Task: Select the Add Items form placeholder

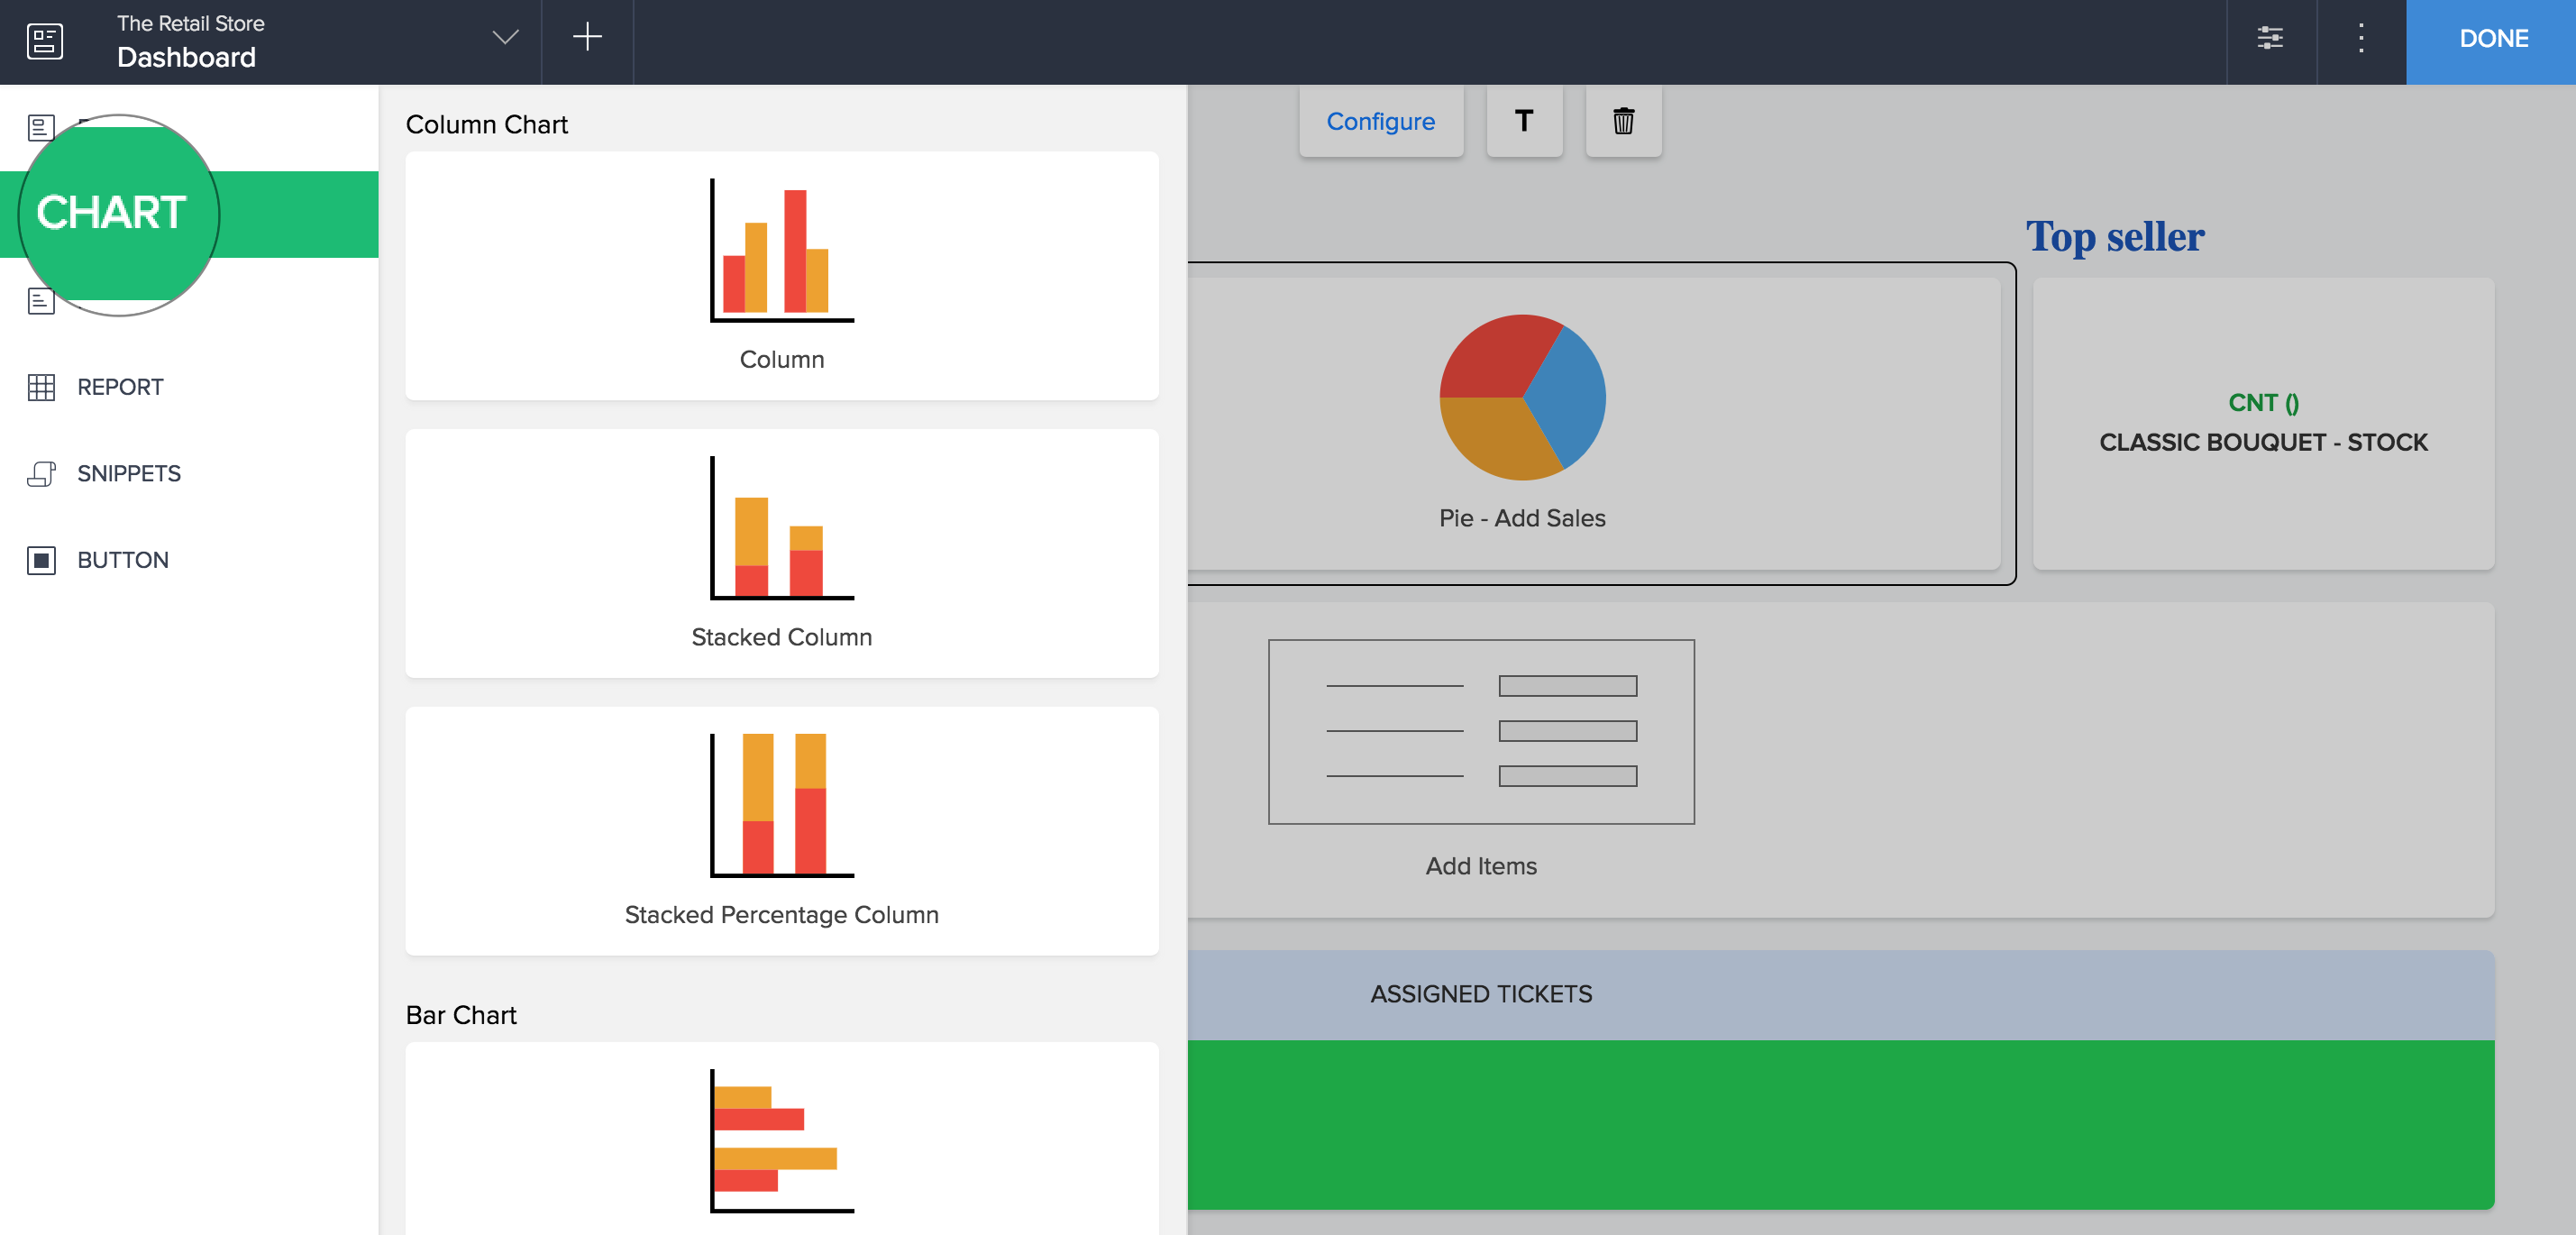Action: (x=1480, y=731)
